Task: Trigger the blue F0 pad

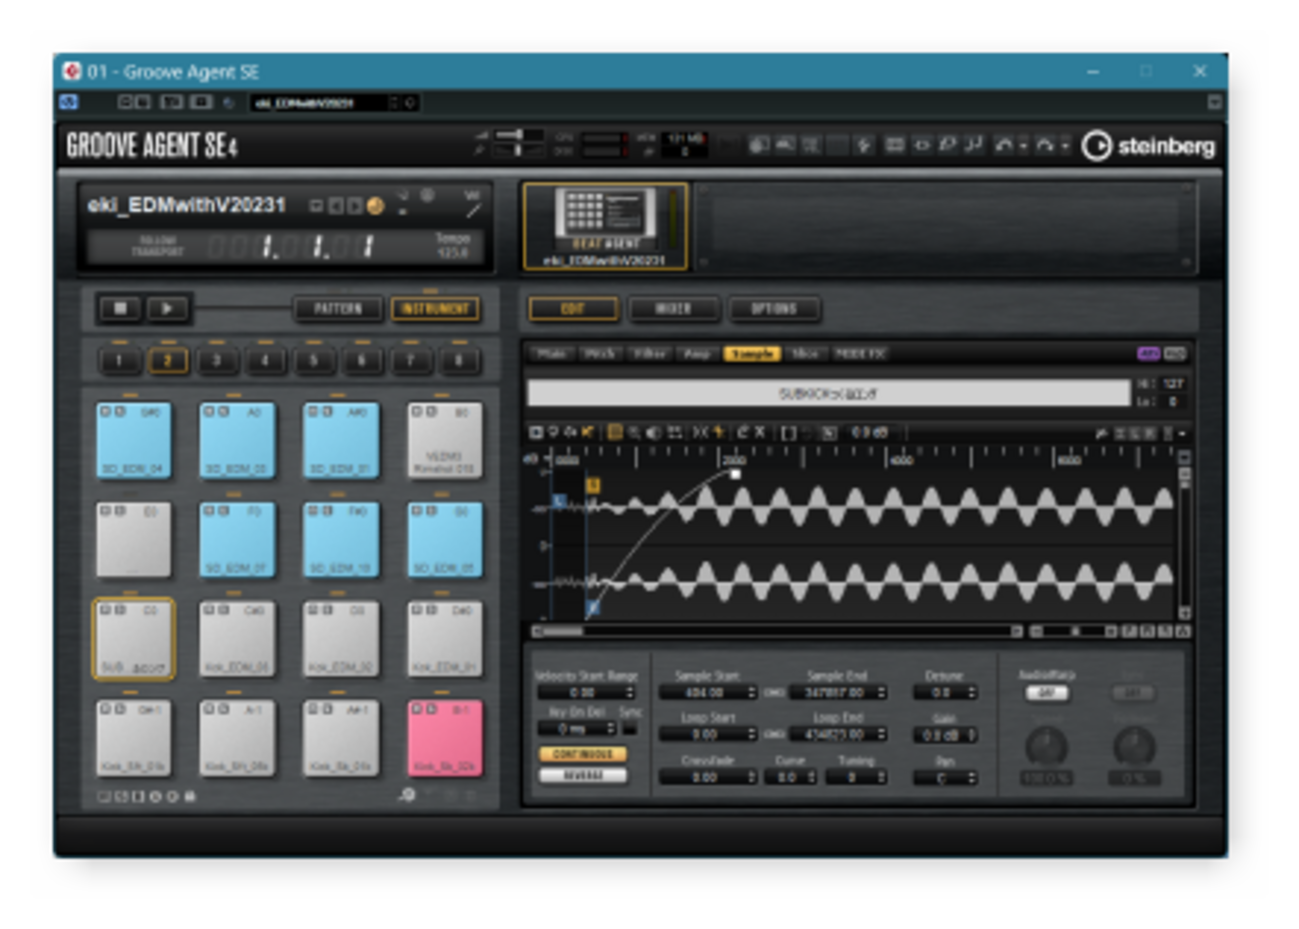Action: (238, 540)
